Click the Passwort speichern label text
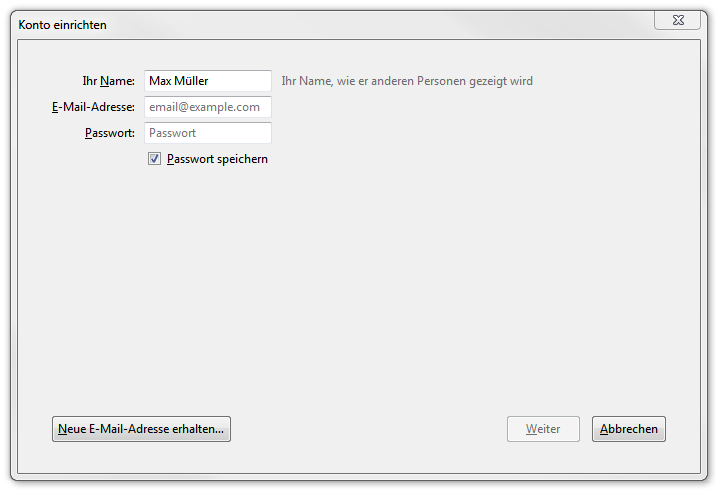Viewport: 721px width, 495px height. pyautogui.click(x=217, y=159)
